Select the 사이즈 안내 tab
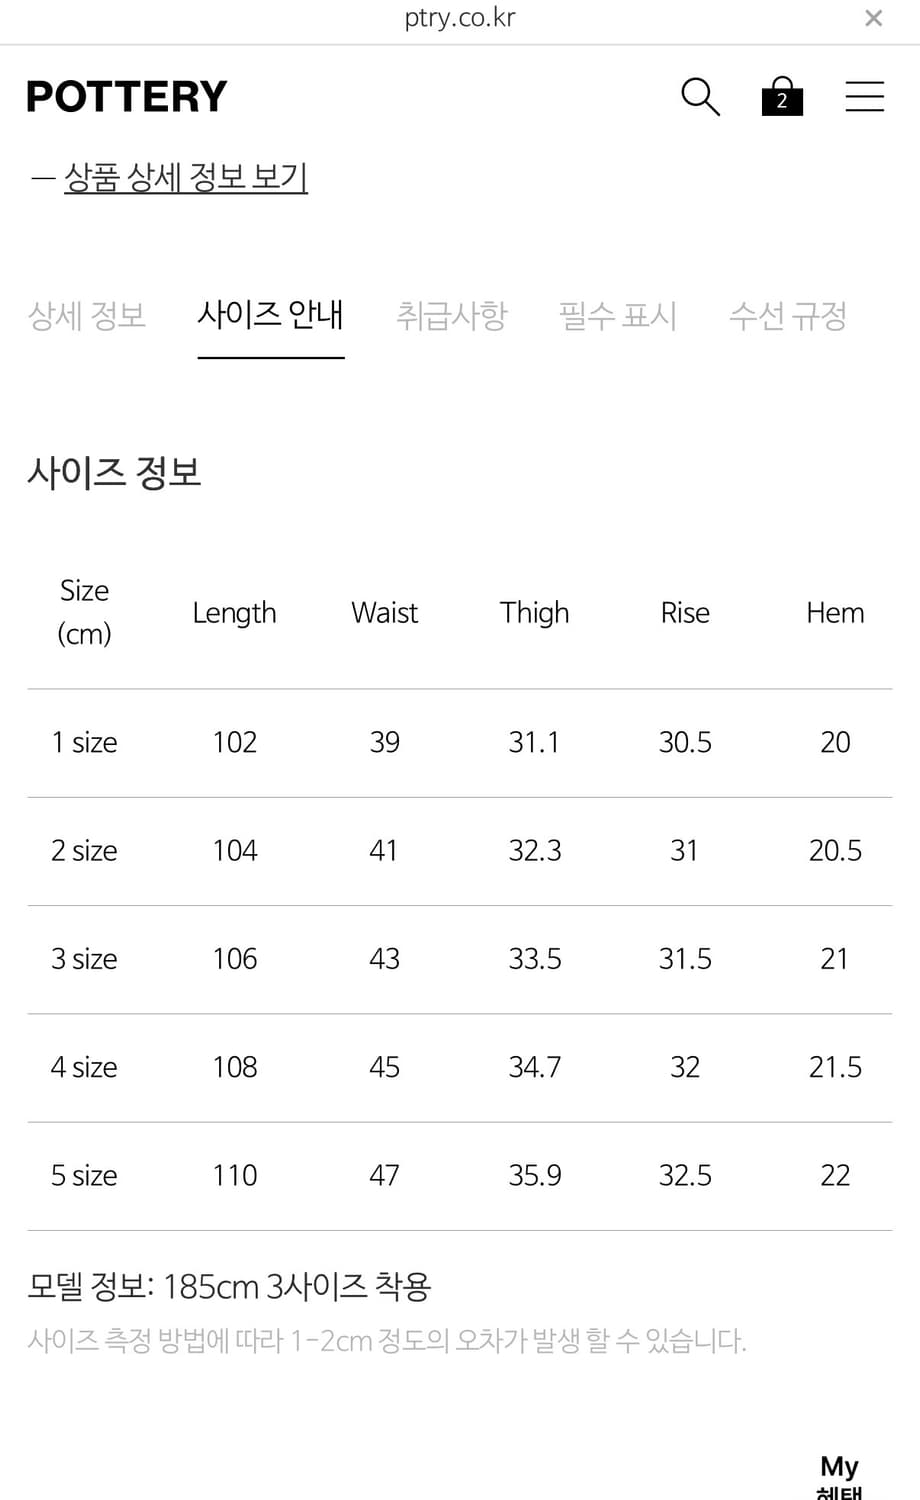 (270, 315)
